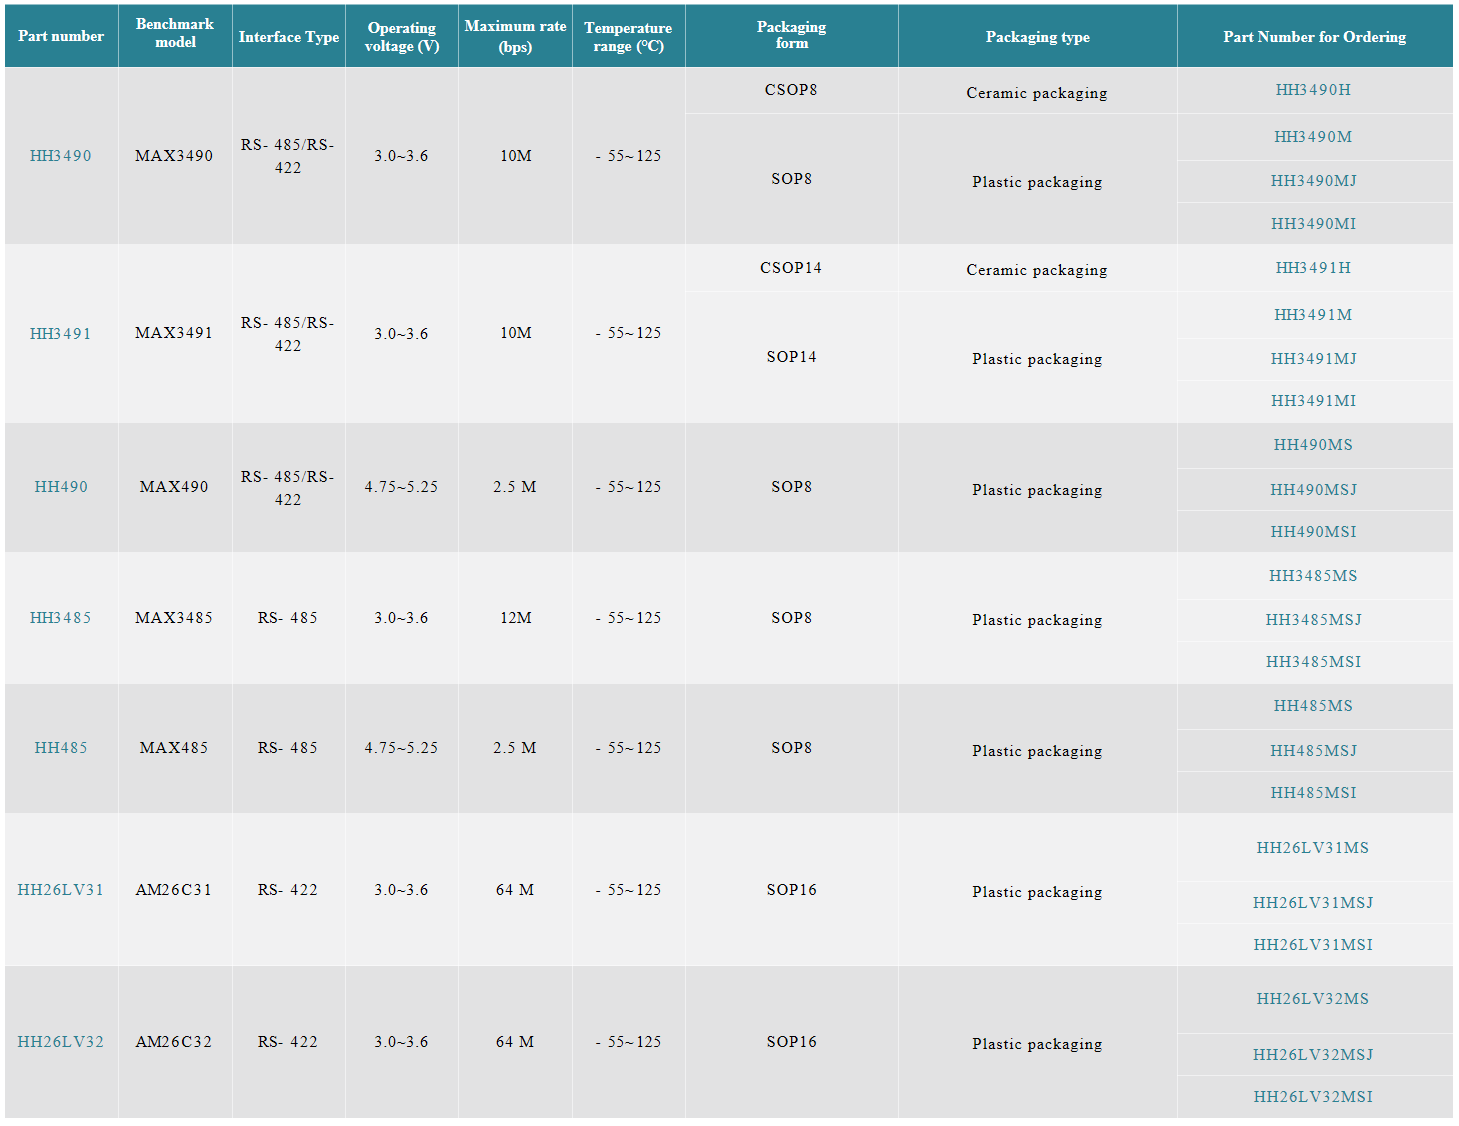Click the Operating voltage (V) header

point(402,36)
